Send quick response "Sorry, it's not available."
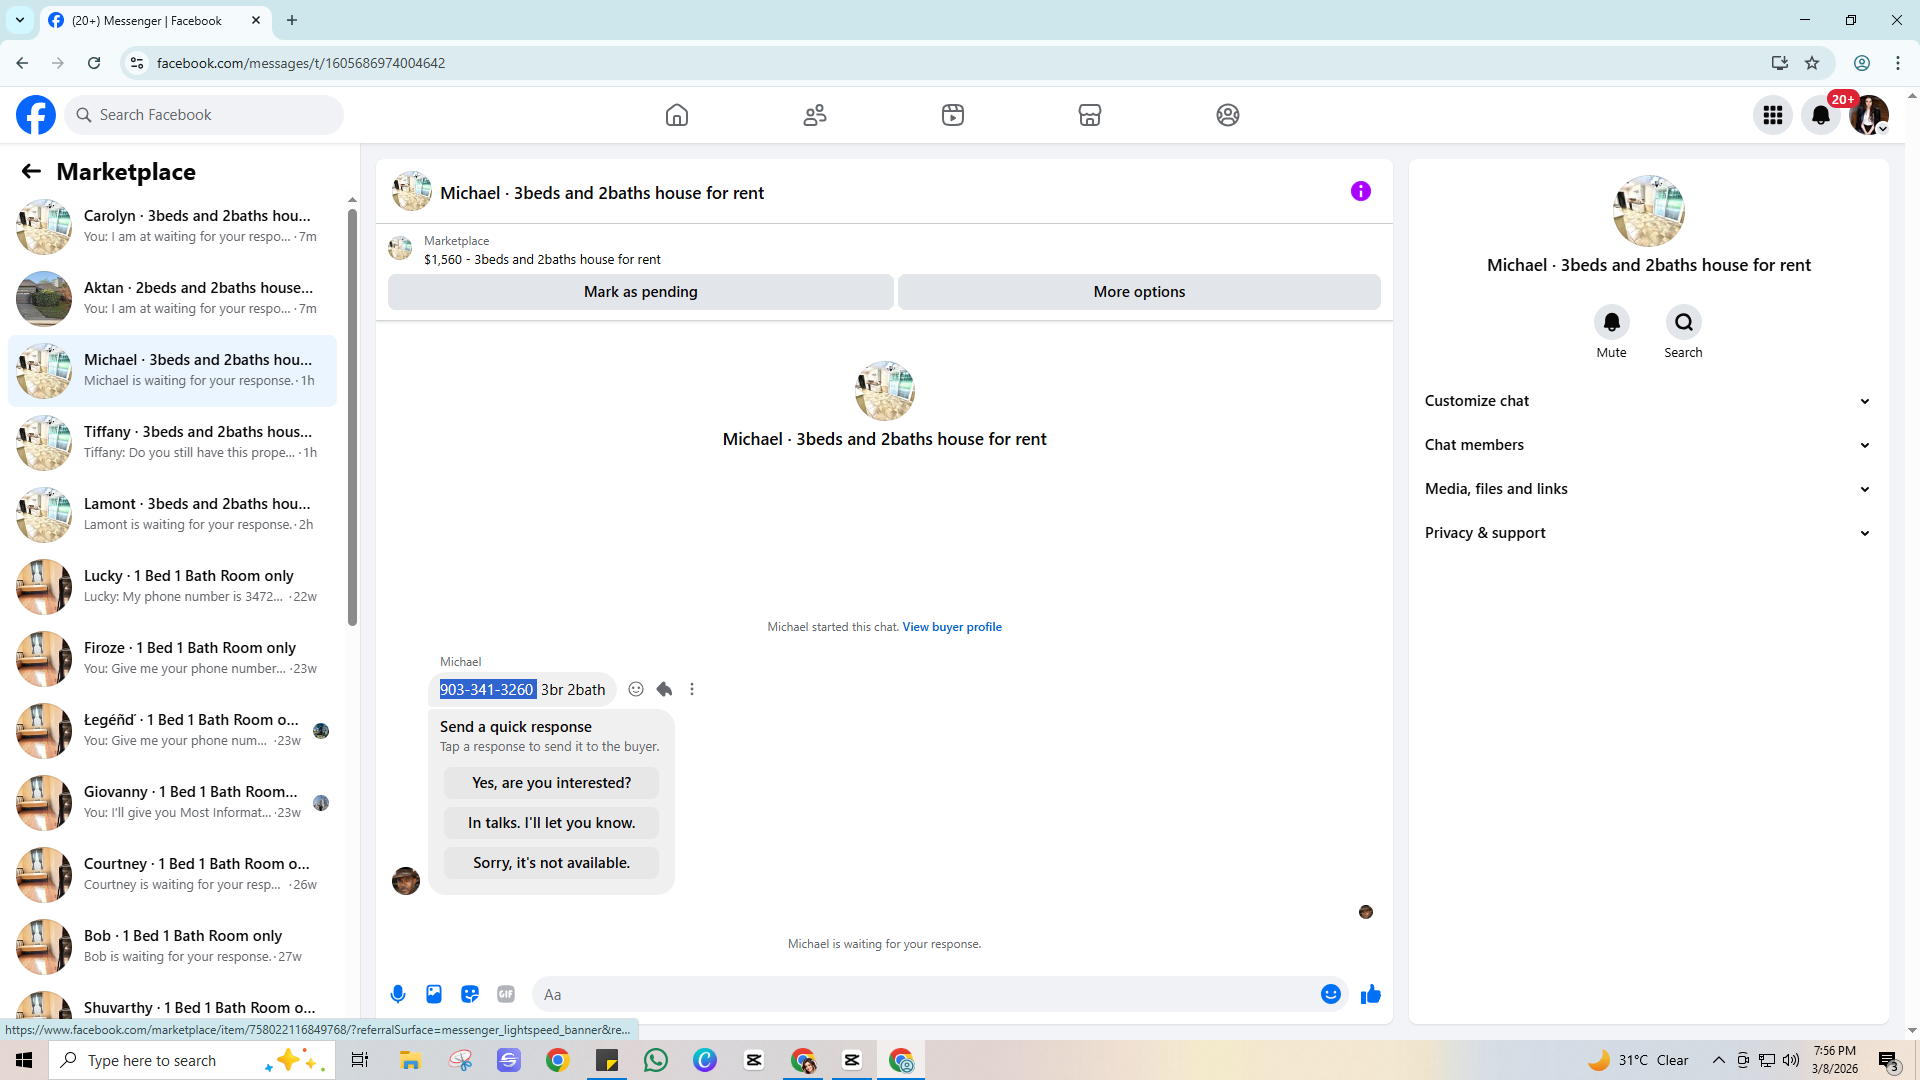The width and height of the screenshot is (1920, 1080). (551, 863)
